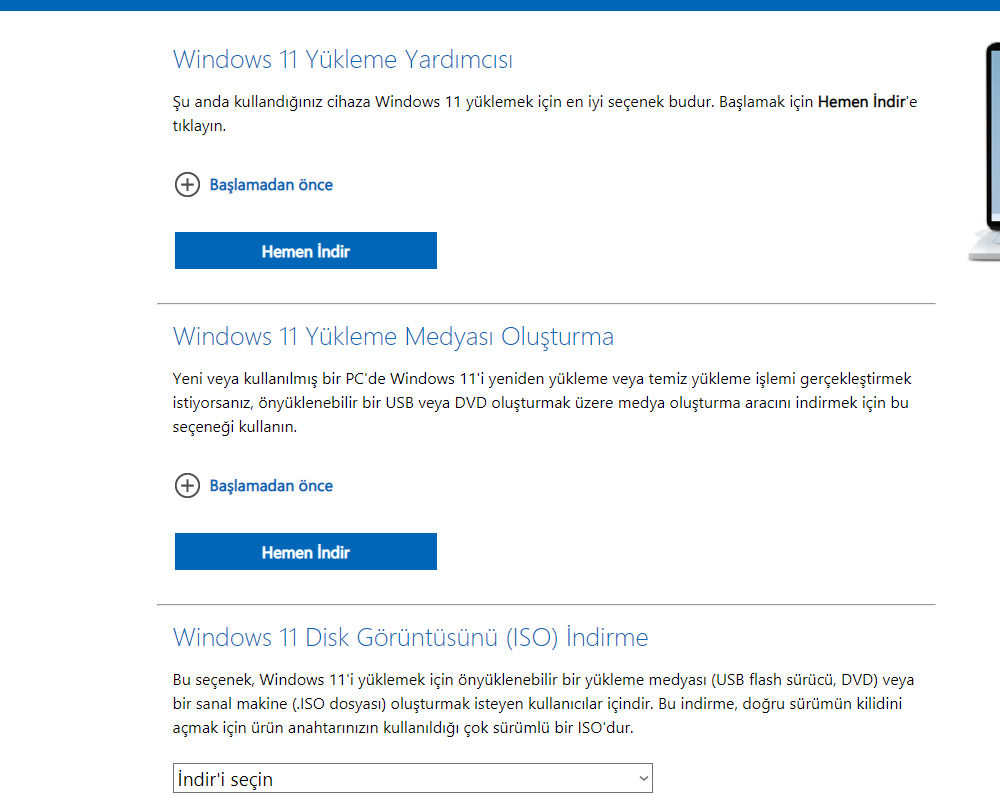The width and height of the screenshot is (1000, 801).
Task: Expand Başlamadan önce text in Yükleme Yardımcısı section
Action: [271, 185]
